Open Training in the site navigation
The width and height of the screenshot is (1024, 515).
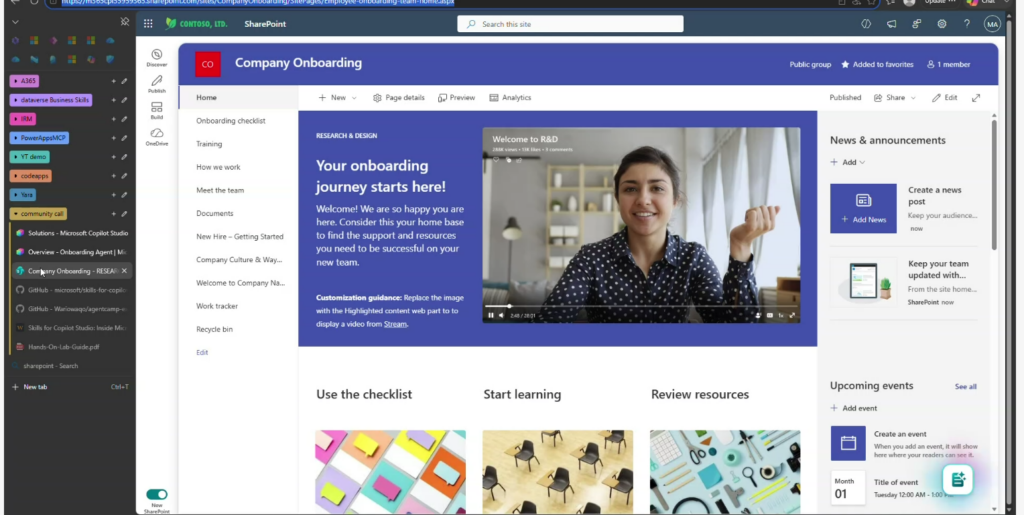pyautogui.click(x=209, y=144)
